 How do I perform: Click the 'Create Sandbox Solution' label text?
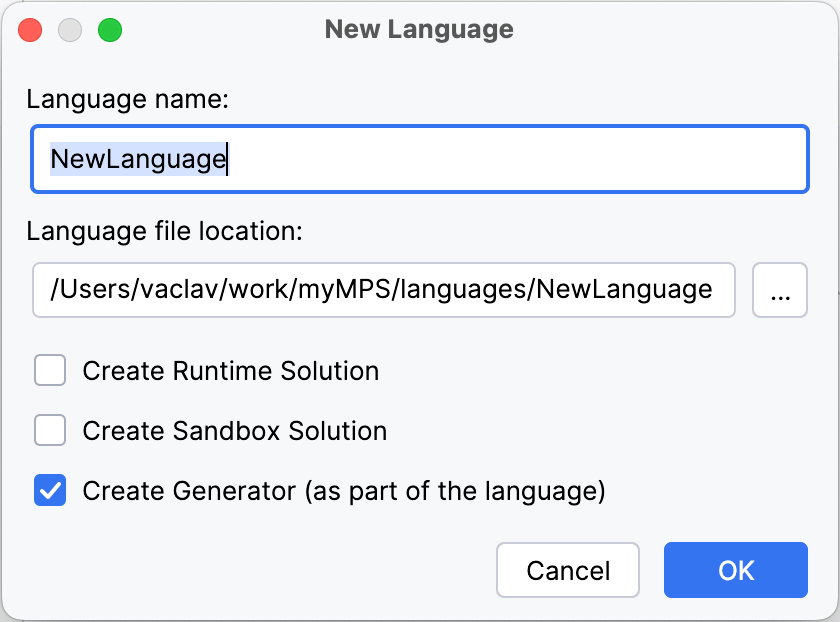[x=234, y=431]
